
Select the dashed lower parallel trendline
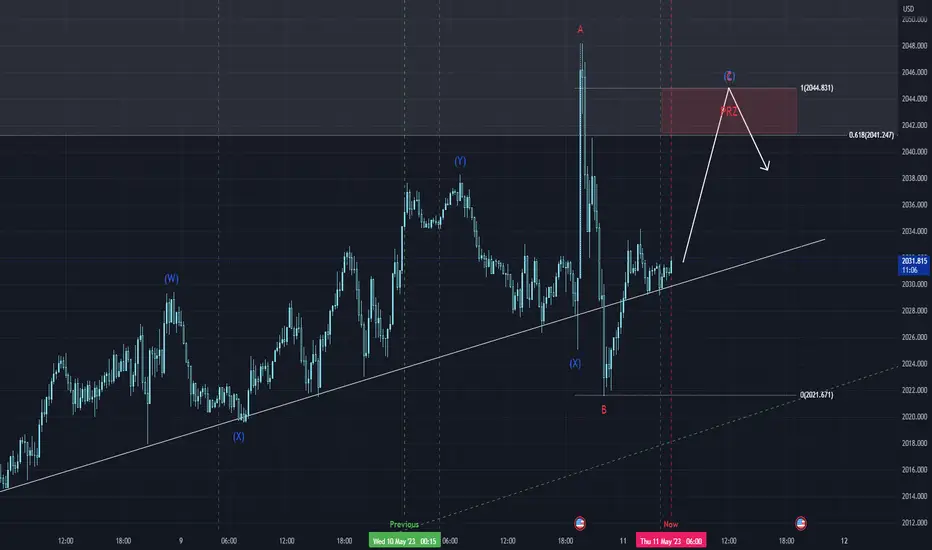tap(660, 445)
